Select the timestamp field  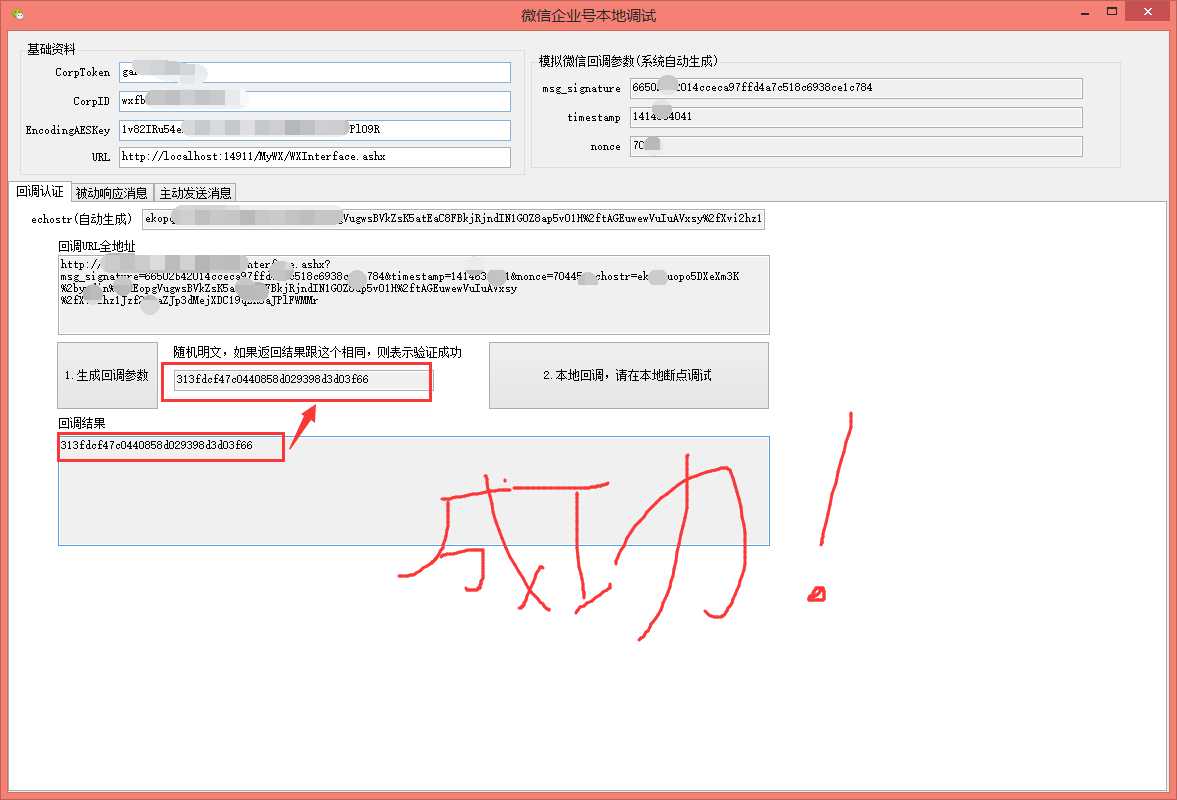pos(856,117)
